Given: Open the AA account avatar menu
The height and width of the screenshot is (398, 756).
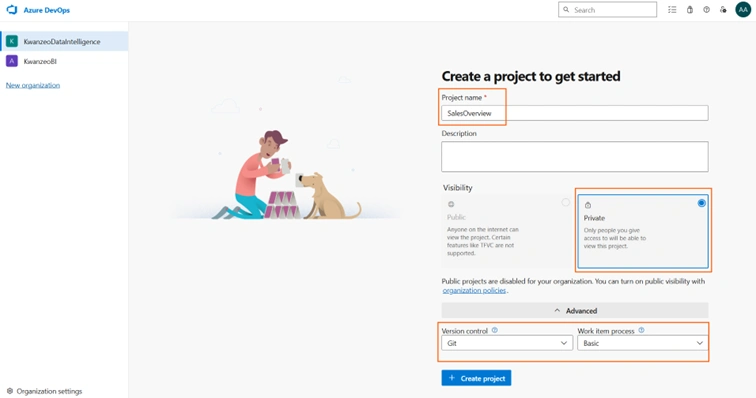Looking at the screenshot, I should pos(743,10).
